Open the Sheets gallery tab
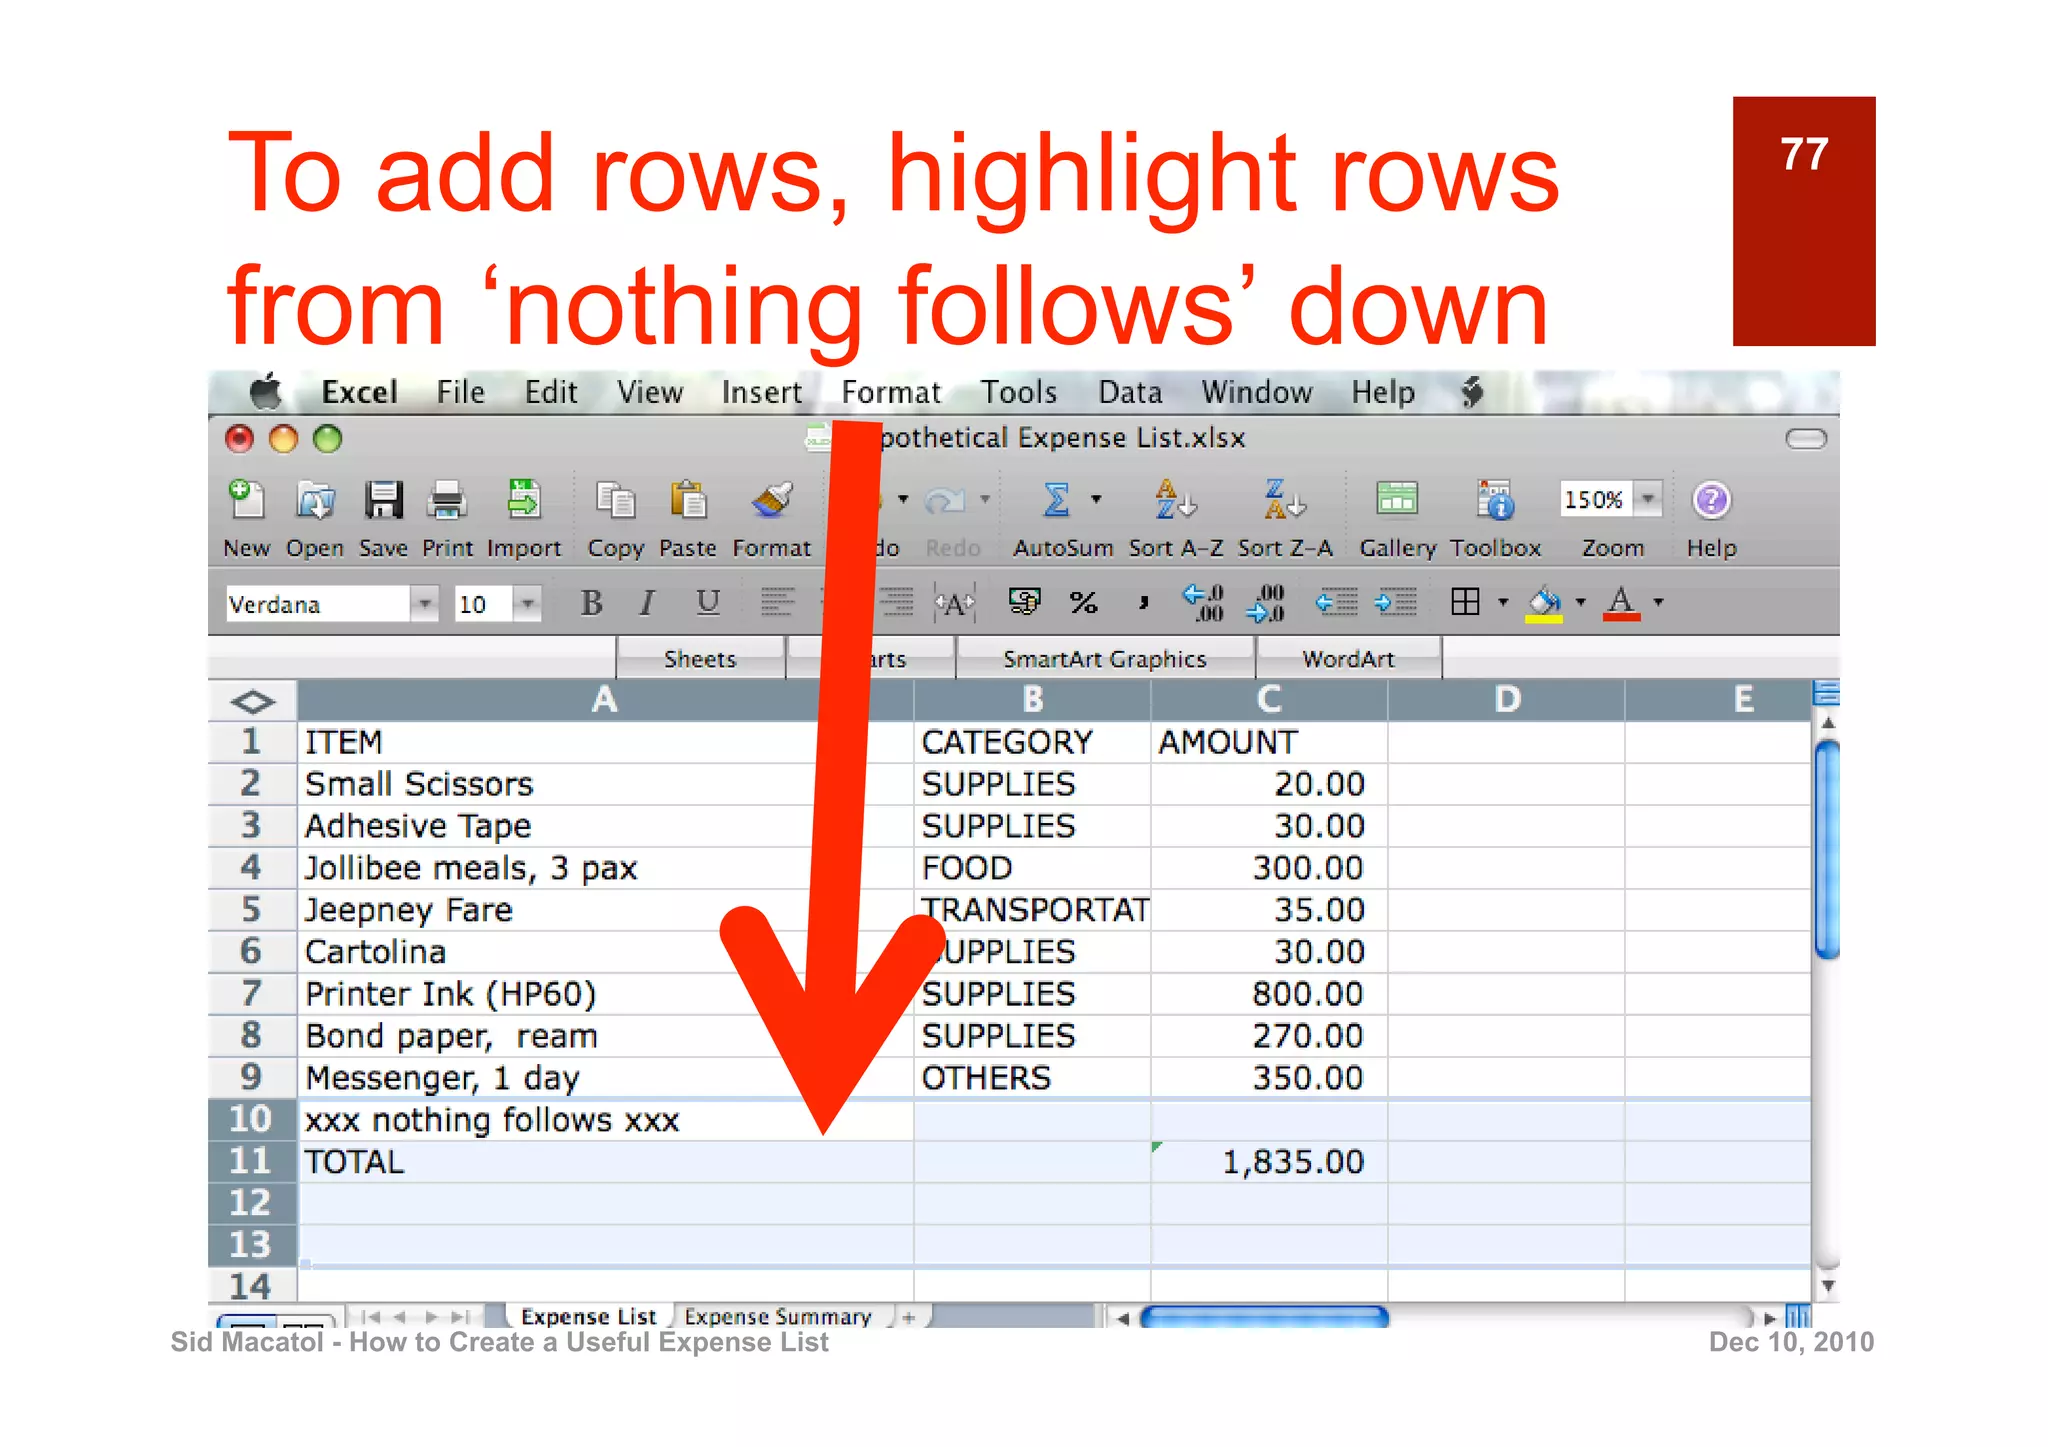2048x1447 pixels. pyautogui.click(x=700, y=659)
